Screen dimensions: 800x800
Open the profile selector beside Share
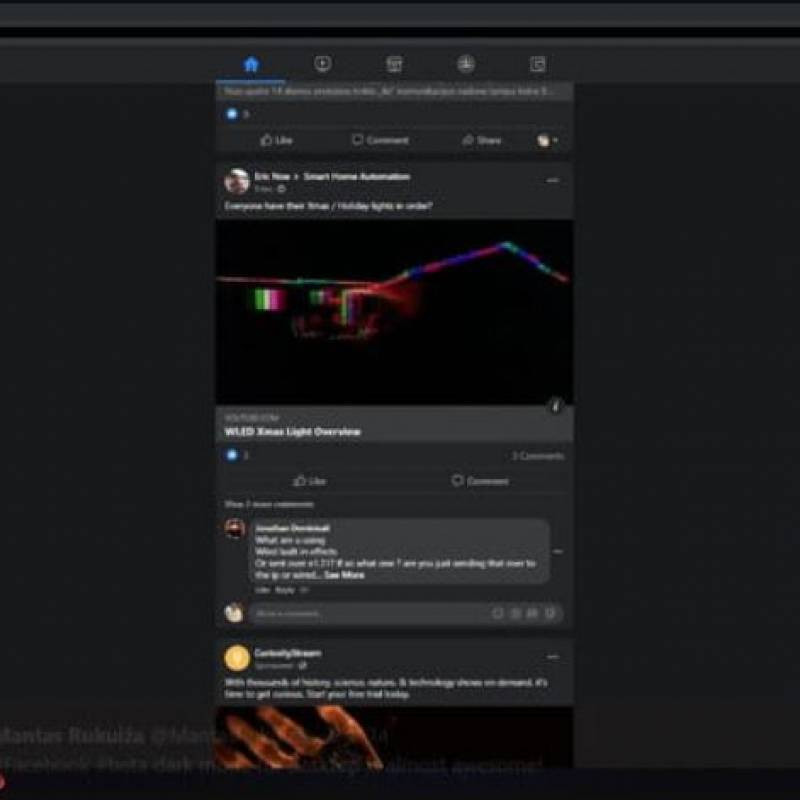(547, 140)
